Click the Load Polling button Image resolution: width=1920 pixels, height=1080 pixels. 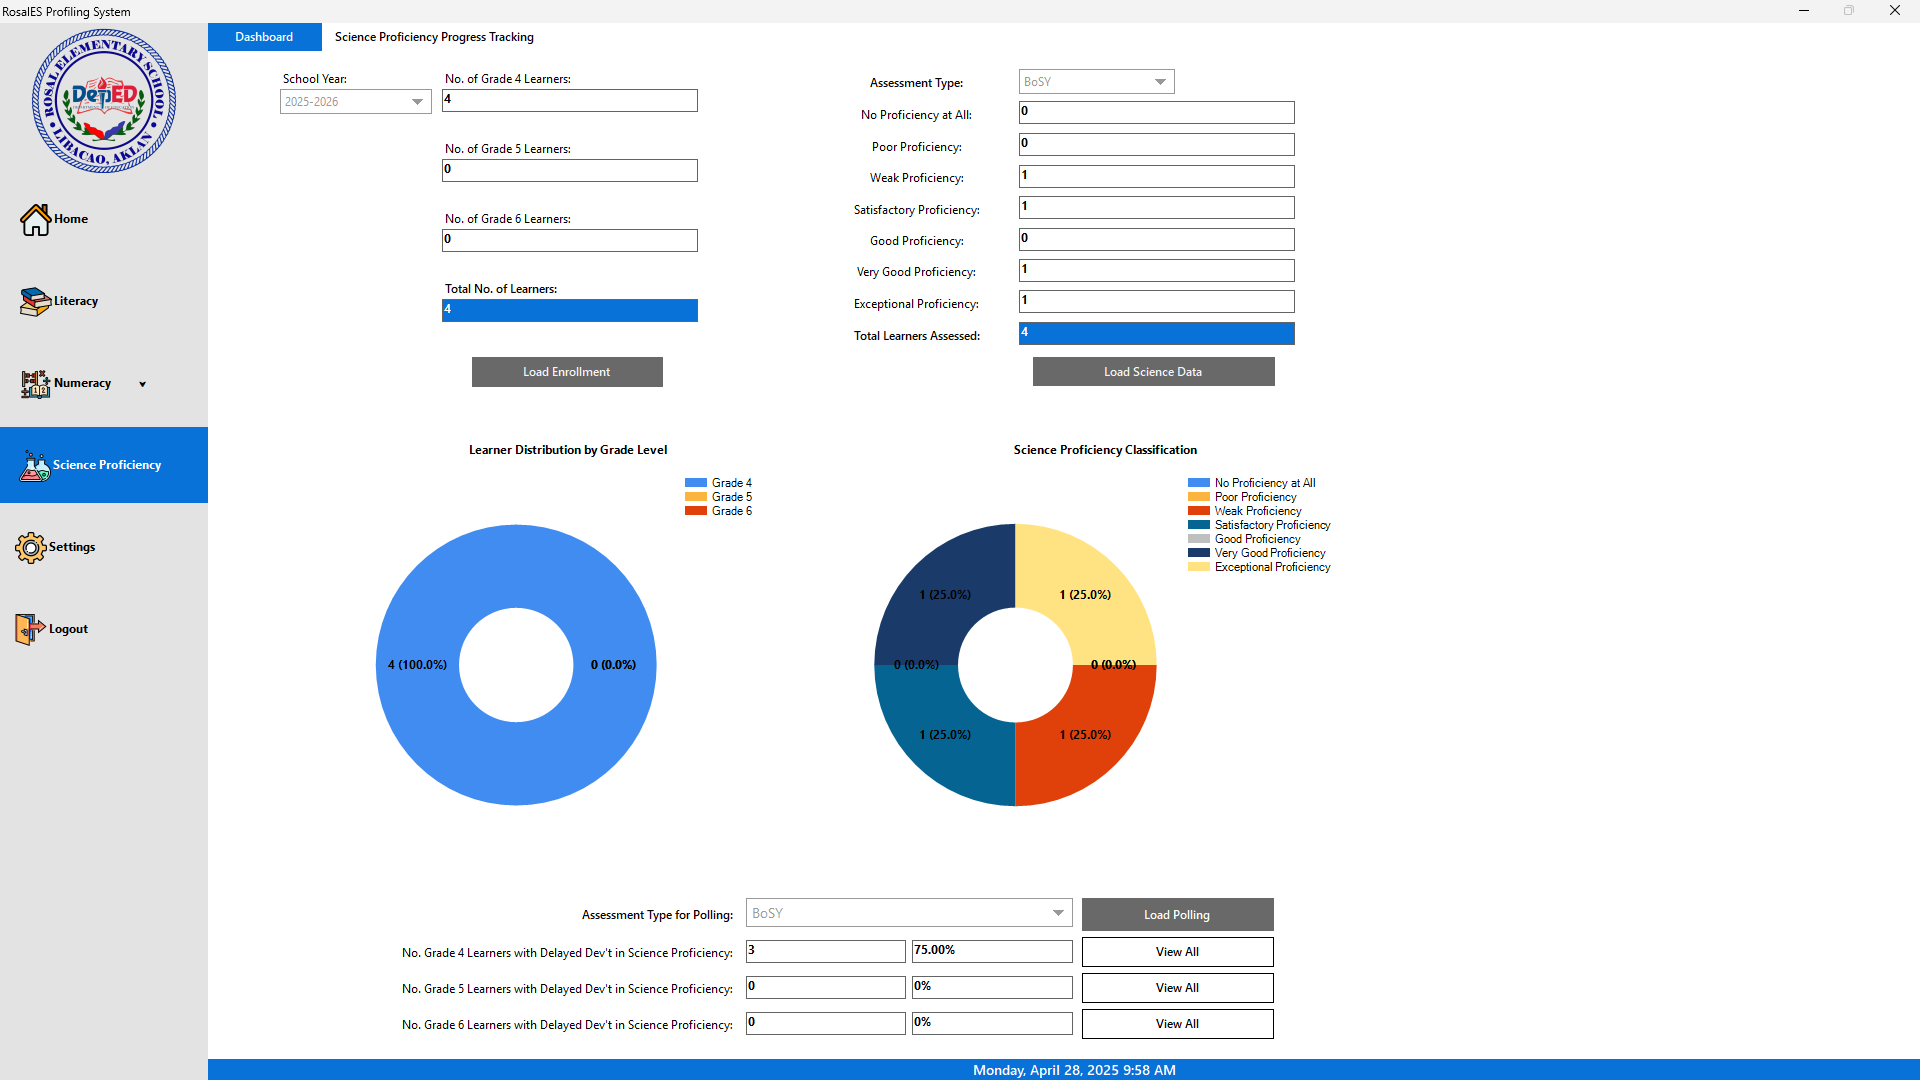click(x=1177, y=915)
